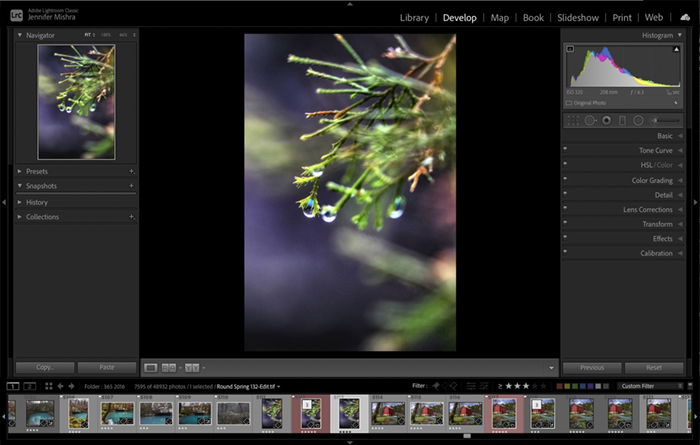Enable the Original Photo checkbox

(x=569, y=103)
